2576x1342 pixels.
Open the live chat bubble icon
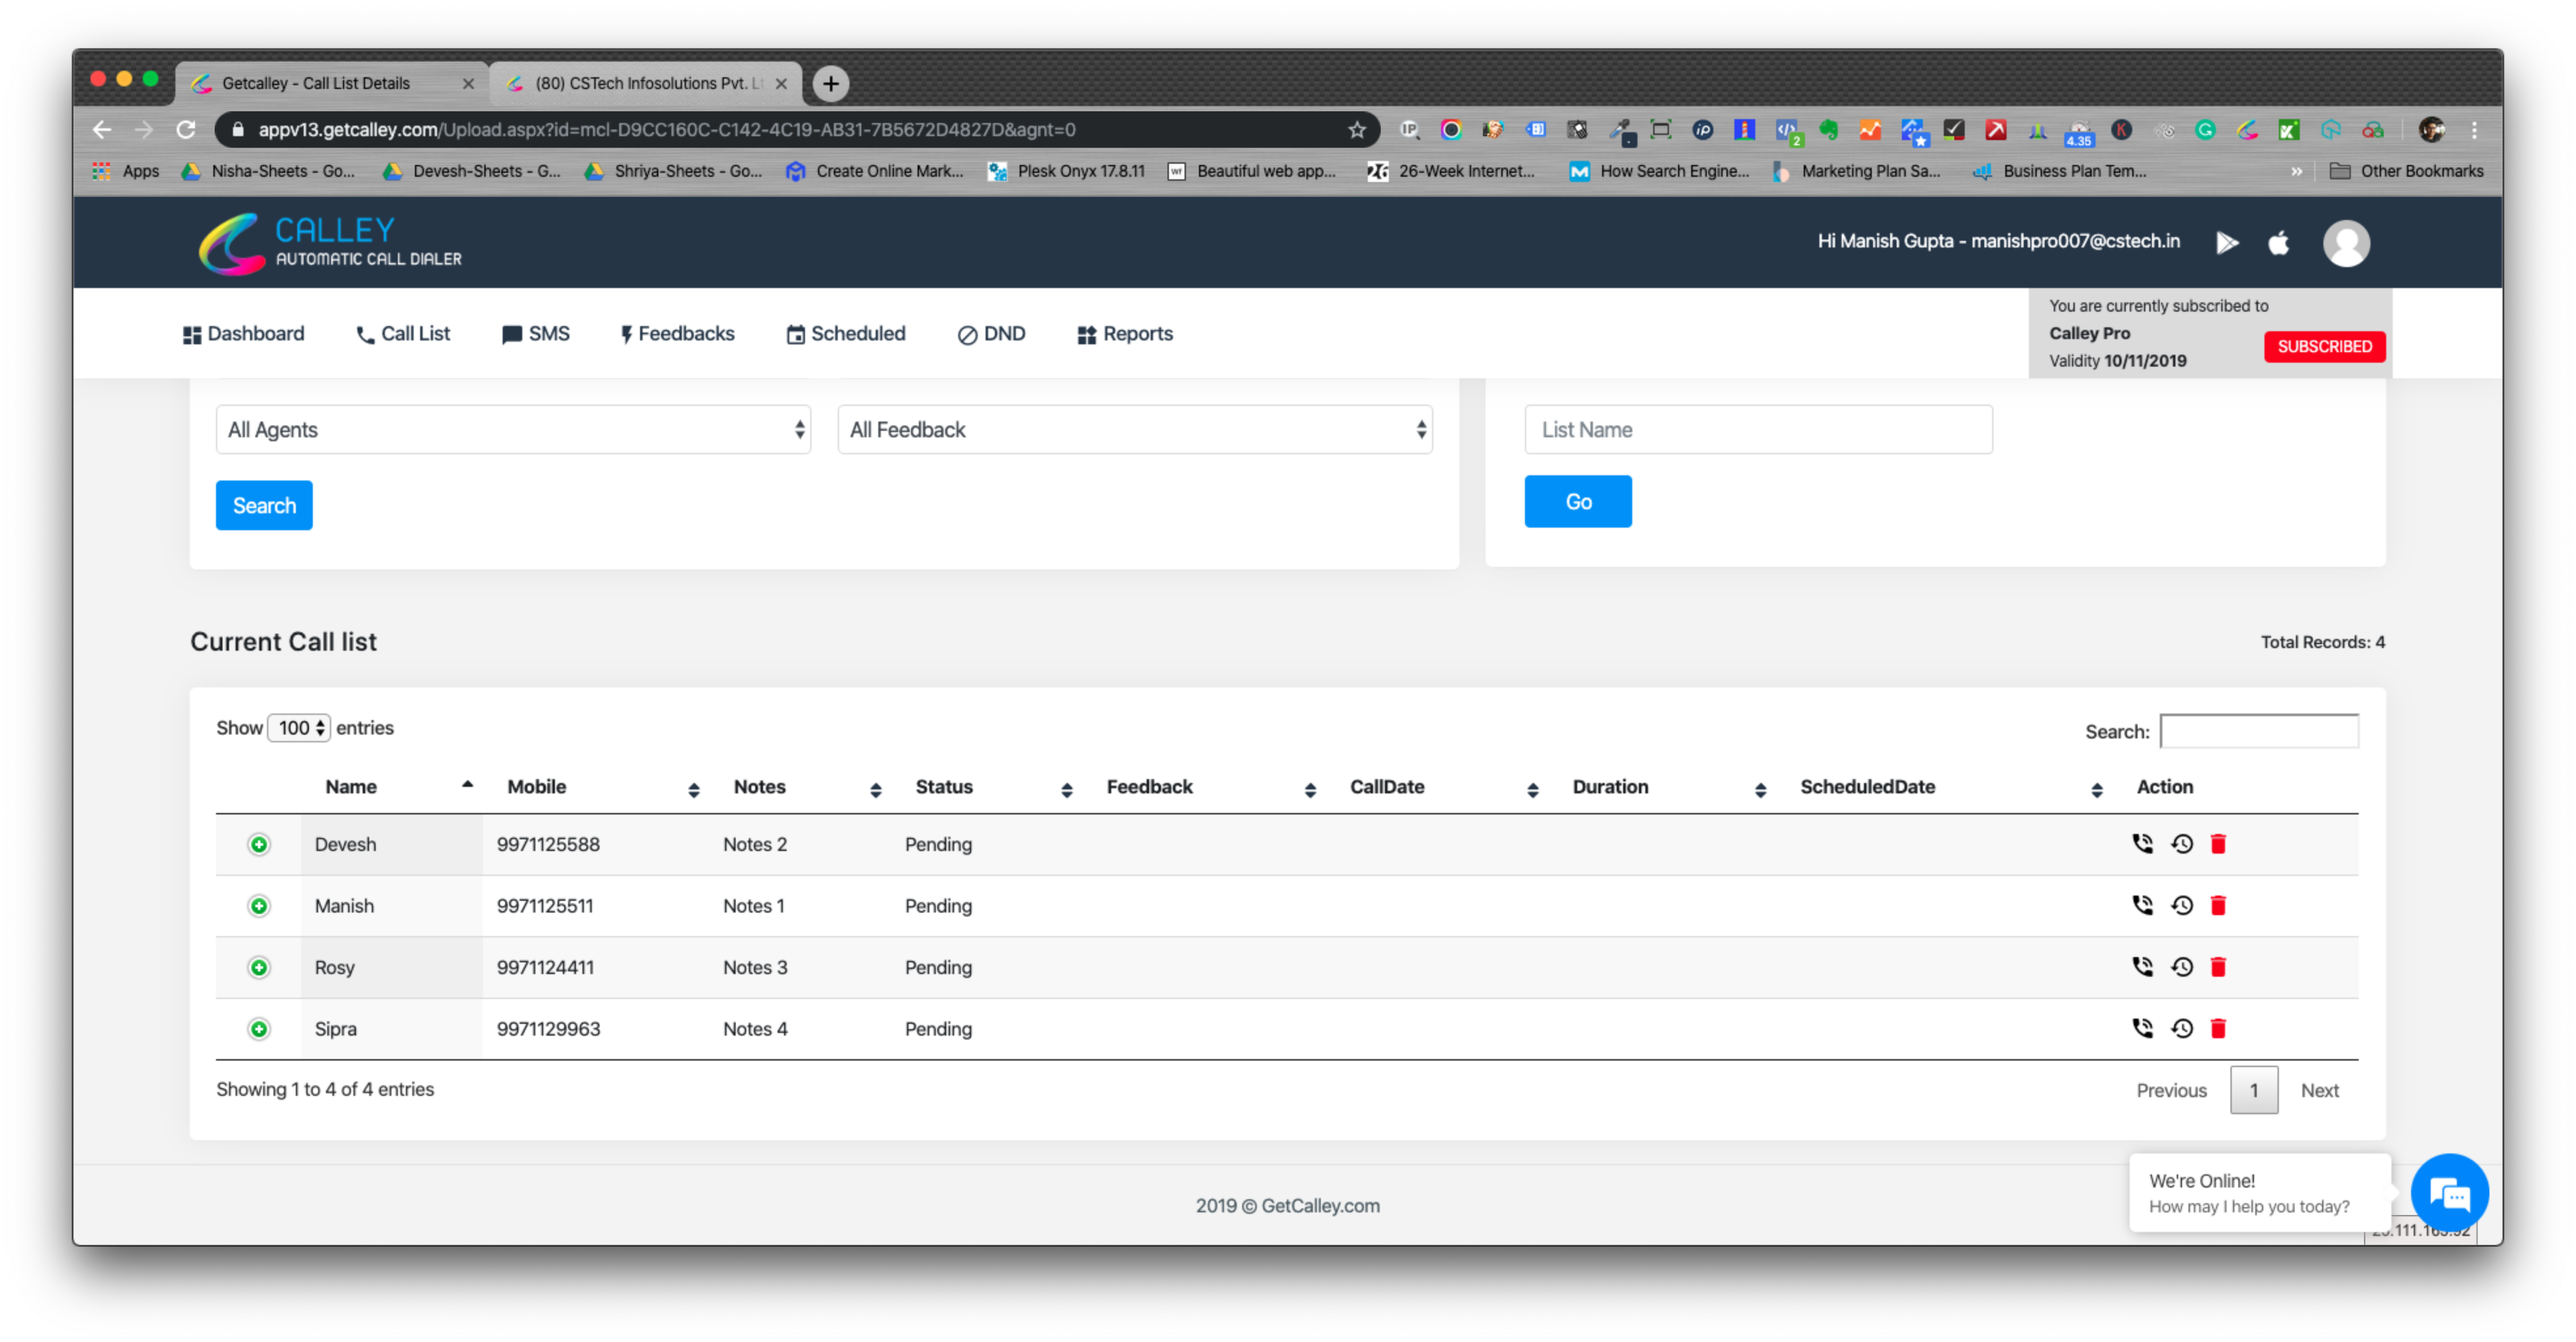tap(2449, 1193)
